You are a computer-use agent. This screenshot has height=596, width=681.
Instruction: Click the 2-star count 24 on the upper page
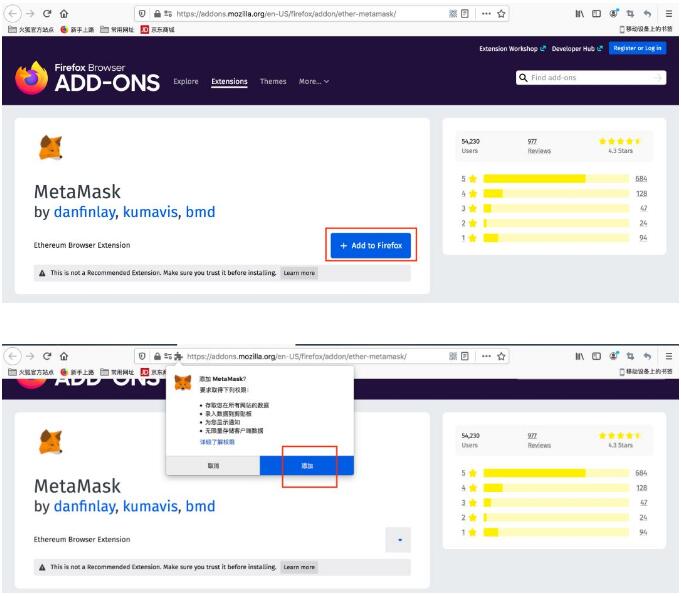643,223
